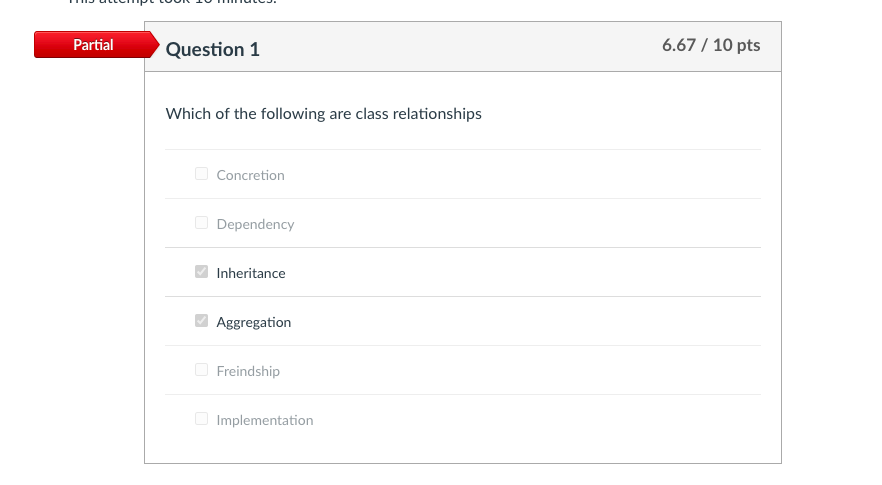
Task: Click the Inheritance answer label
Action: [250, 273]
